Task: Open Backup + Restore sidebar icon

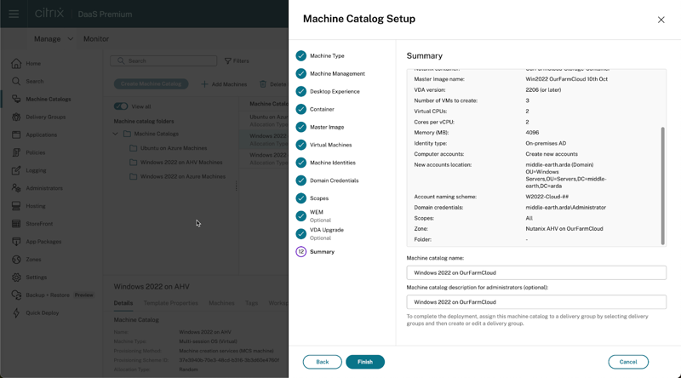Action: pyautogui.click(x=16, y=295)
